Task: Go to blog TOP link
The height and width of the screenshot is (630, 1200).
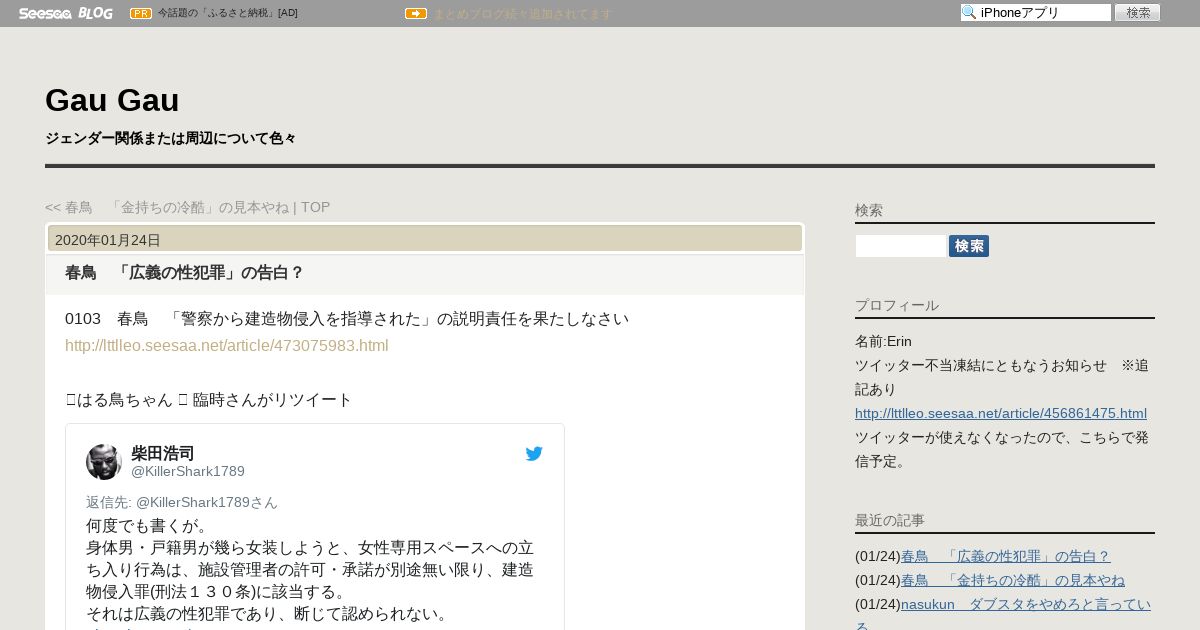Action: coord(315,207)
